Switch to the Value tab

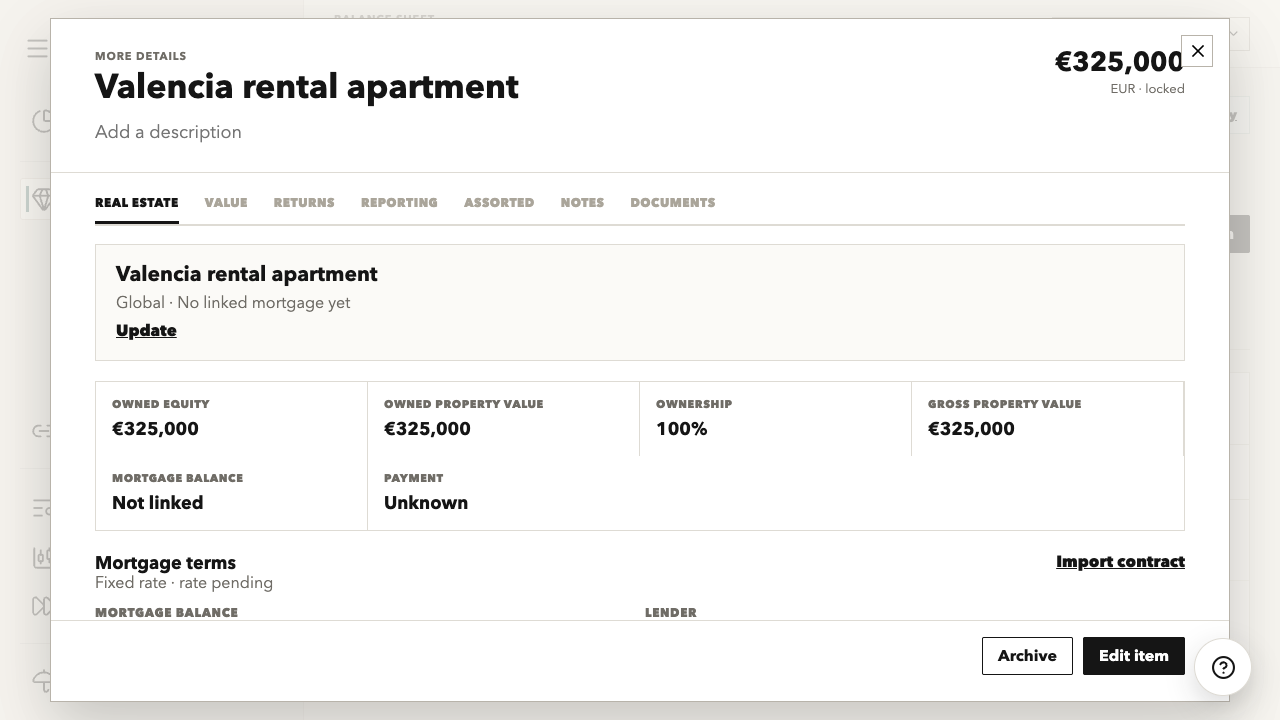point(226,203)
